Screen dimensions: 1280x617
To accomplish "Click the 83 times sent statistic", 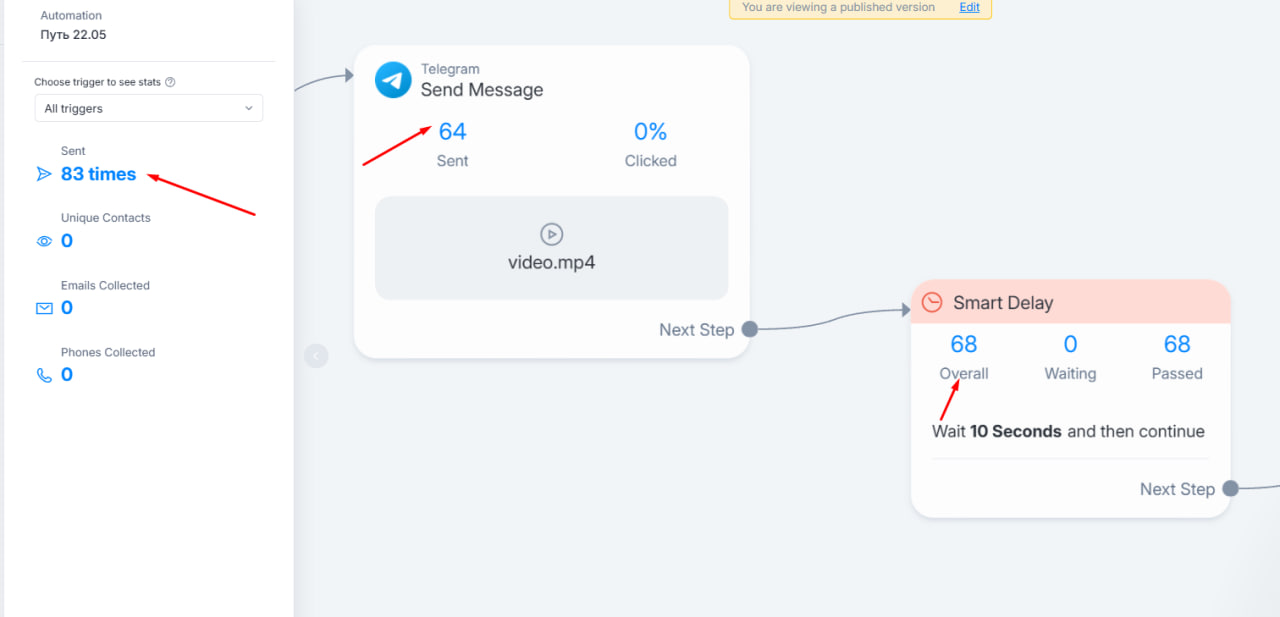I will click(x=98, y=174).
